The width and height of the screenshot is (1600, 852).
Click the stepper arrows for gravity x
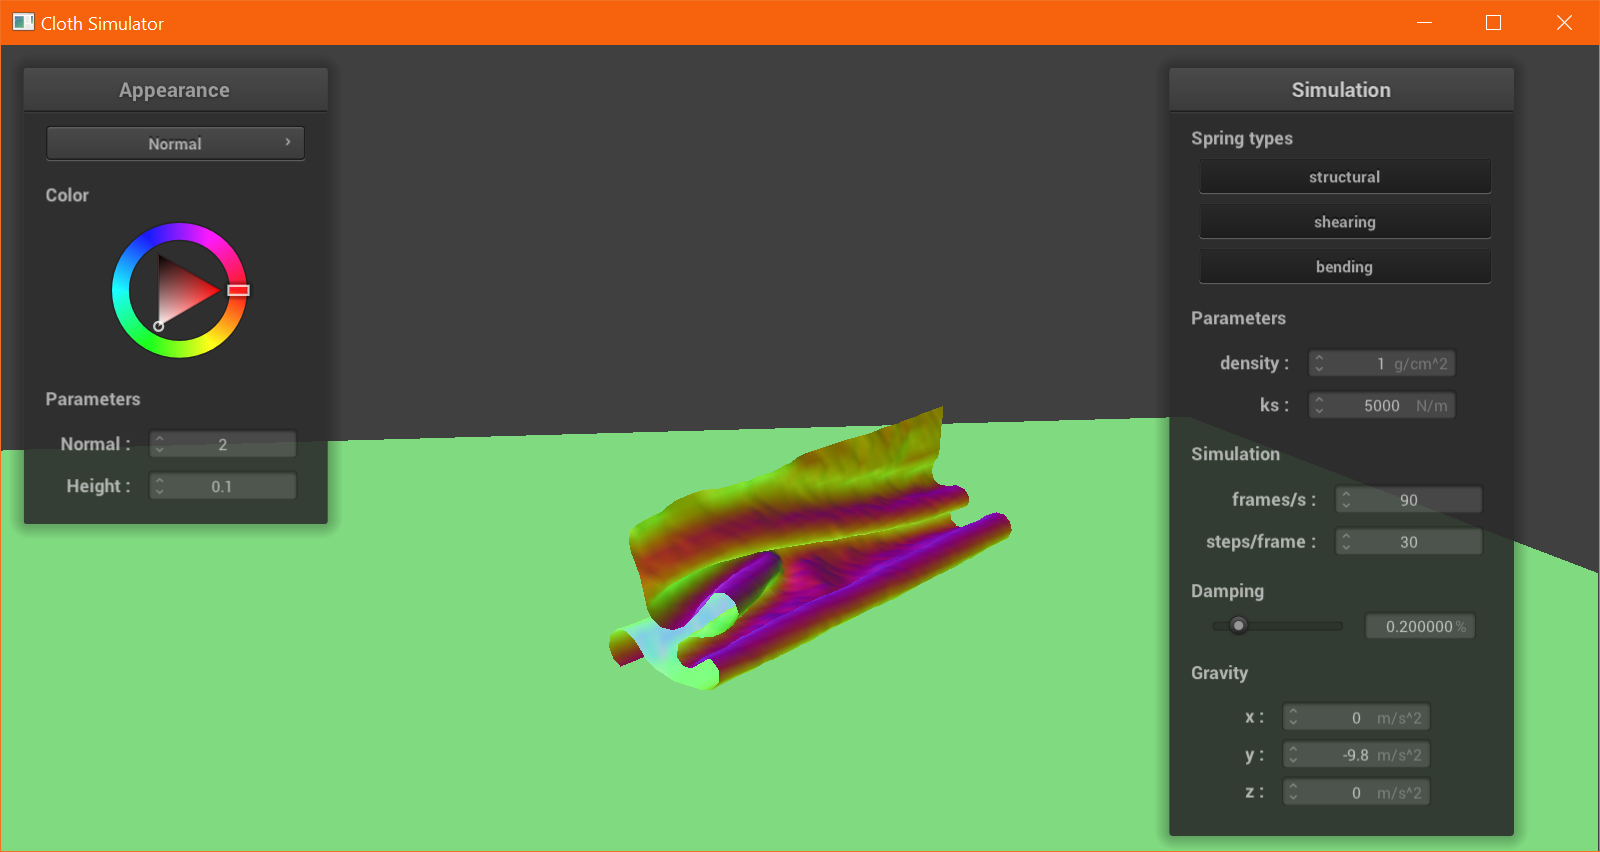1293,718
